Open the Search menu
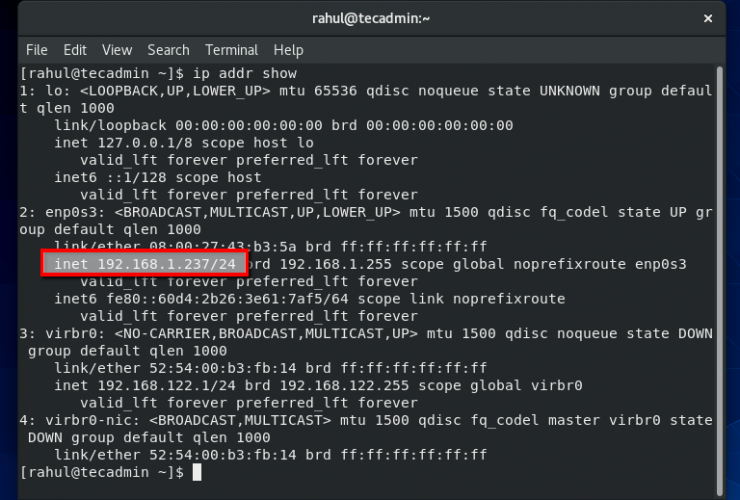Screen dimensions: 740x500 pyautogui.click(x=168, y=50)
